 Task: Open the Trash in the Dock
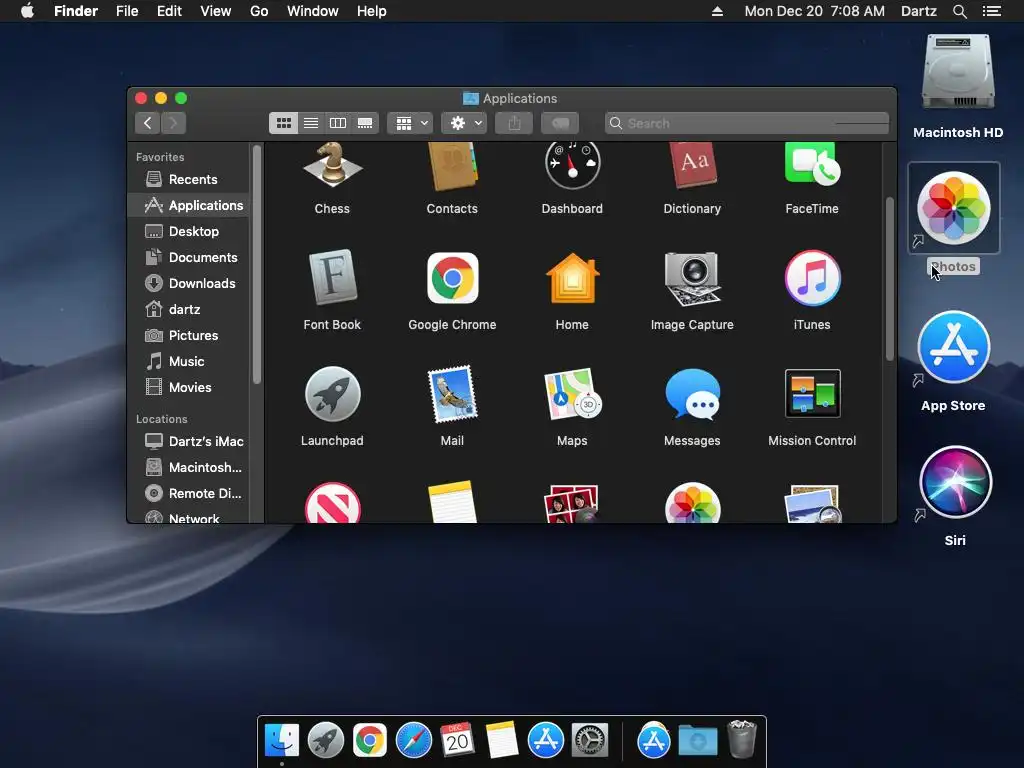click(741, 739)
